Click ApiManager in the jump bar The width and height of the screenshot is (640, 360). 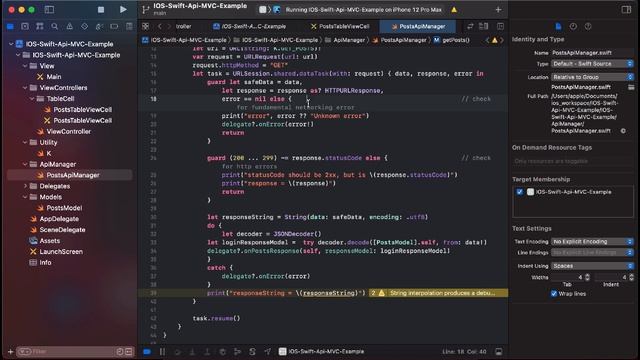345,40
